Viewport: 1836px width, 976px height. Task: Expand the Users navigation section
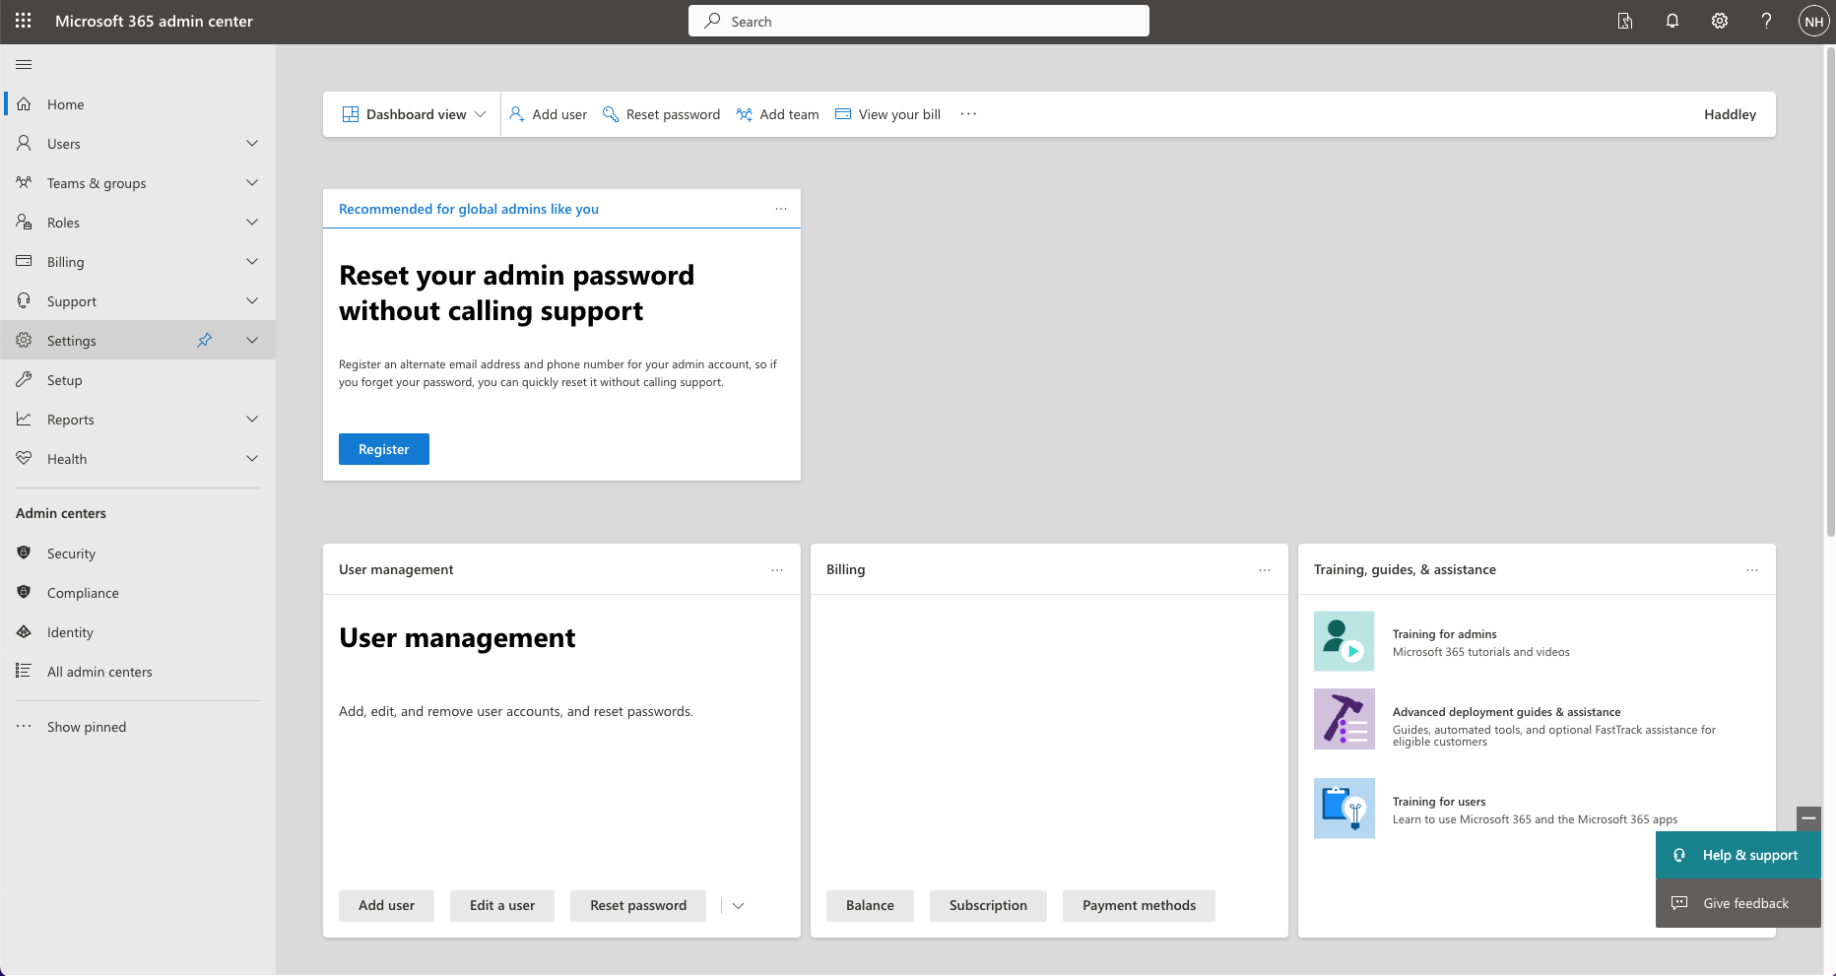point(252,144)
